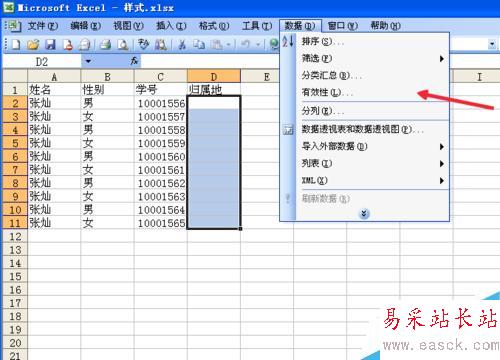
Task: Click the Print Preview icon
Action: (x=123, y=44)
